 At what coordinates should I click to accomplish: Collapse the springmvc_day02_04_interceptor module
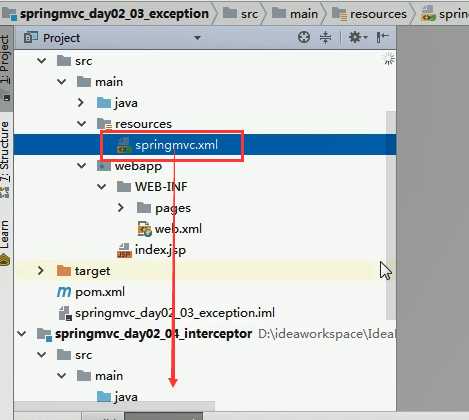click(x=22, y=334)
